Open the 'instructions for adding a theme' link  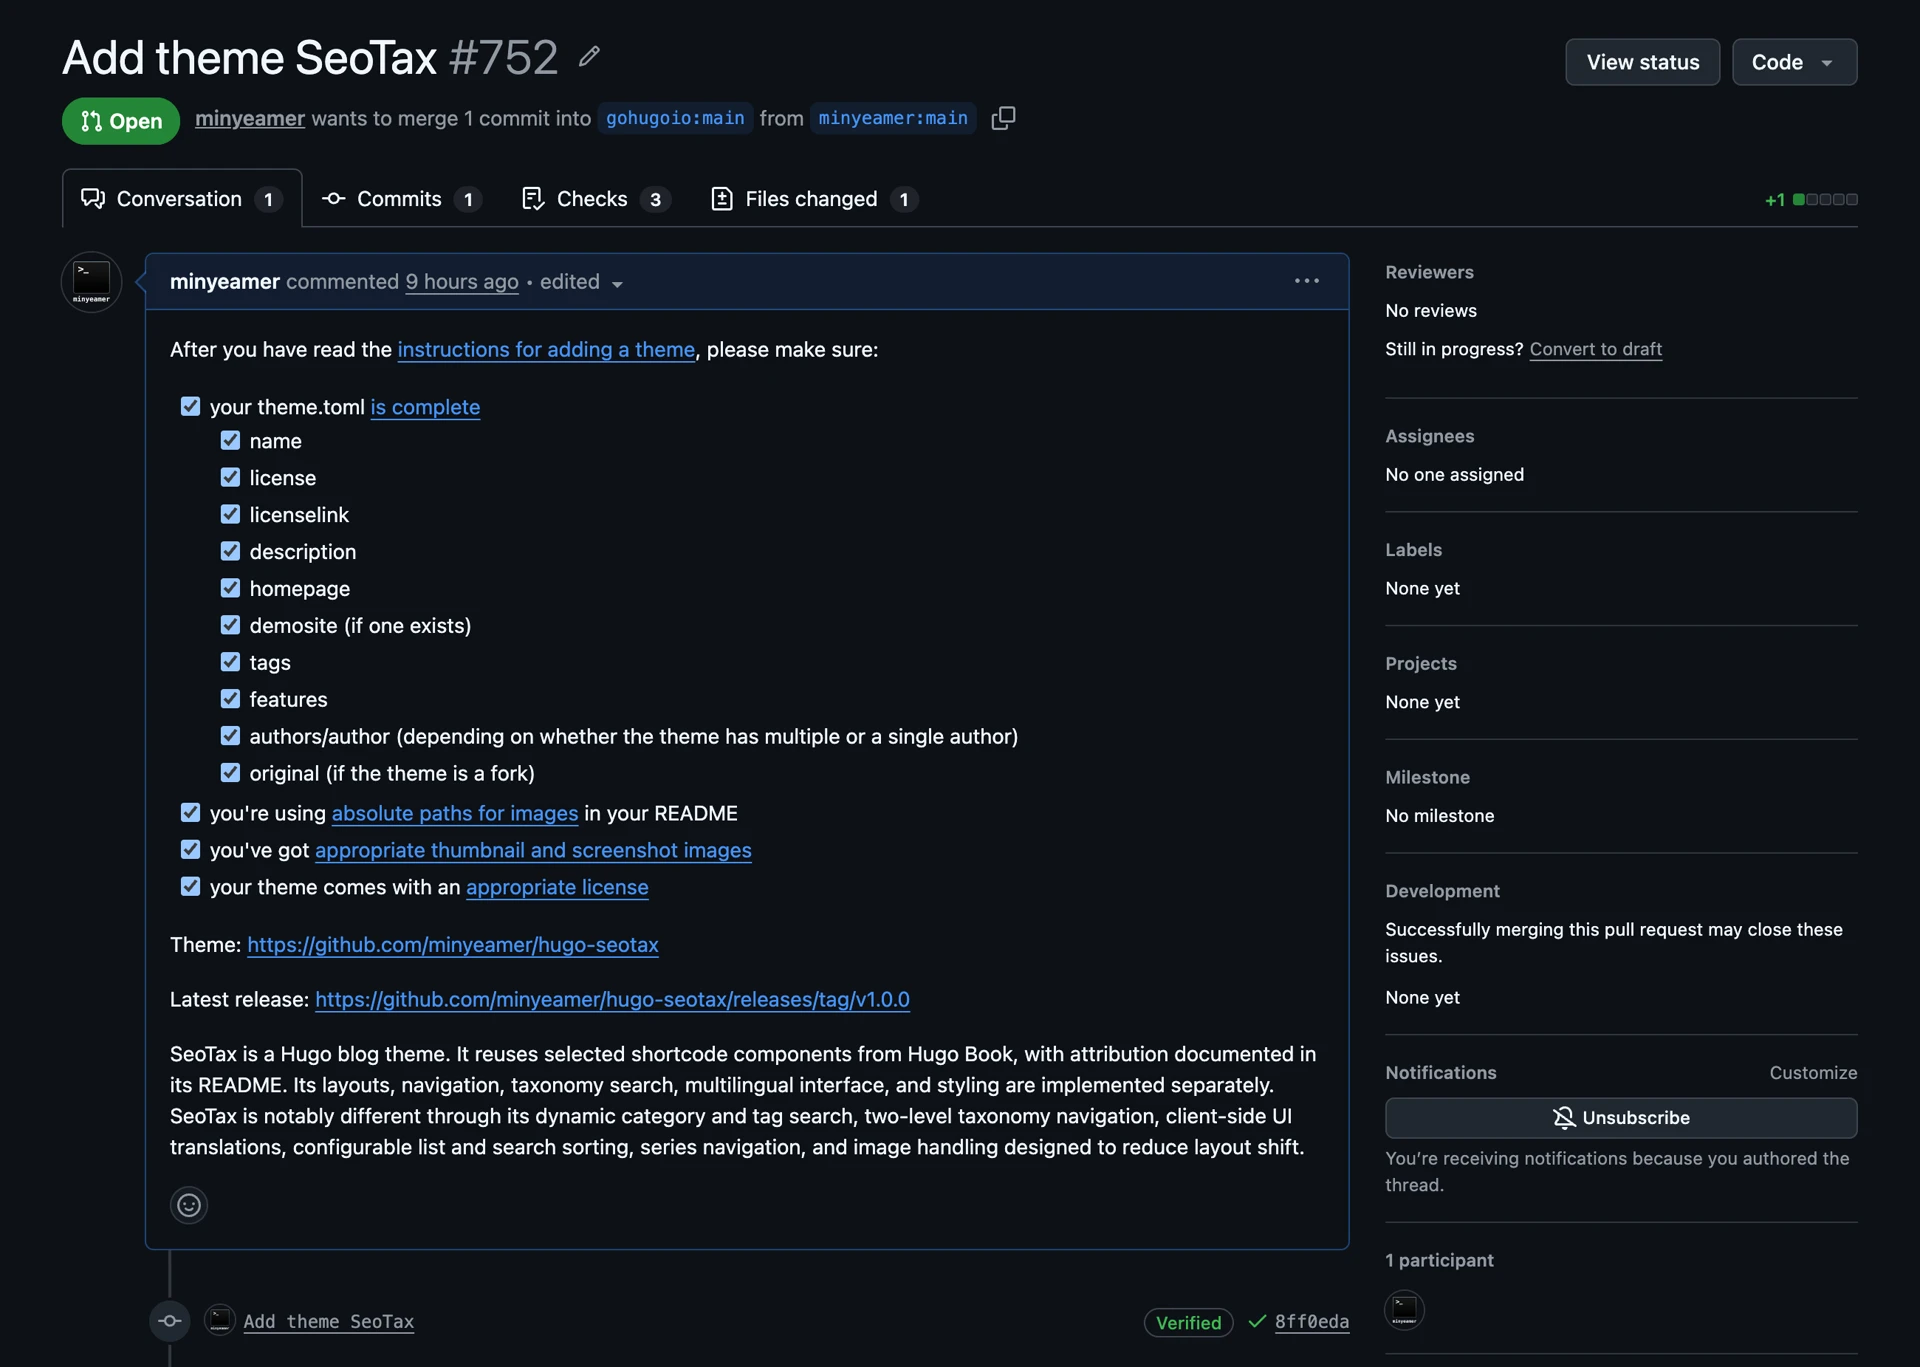pos(546,350)
